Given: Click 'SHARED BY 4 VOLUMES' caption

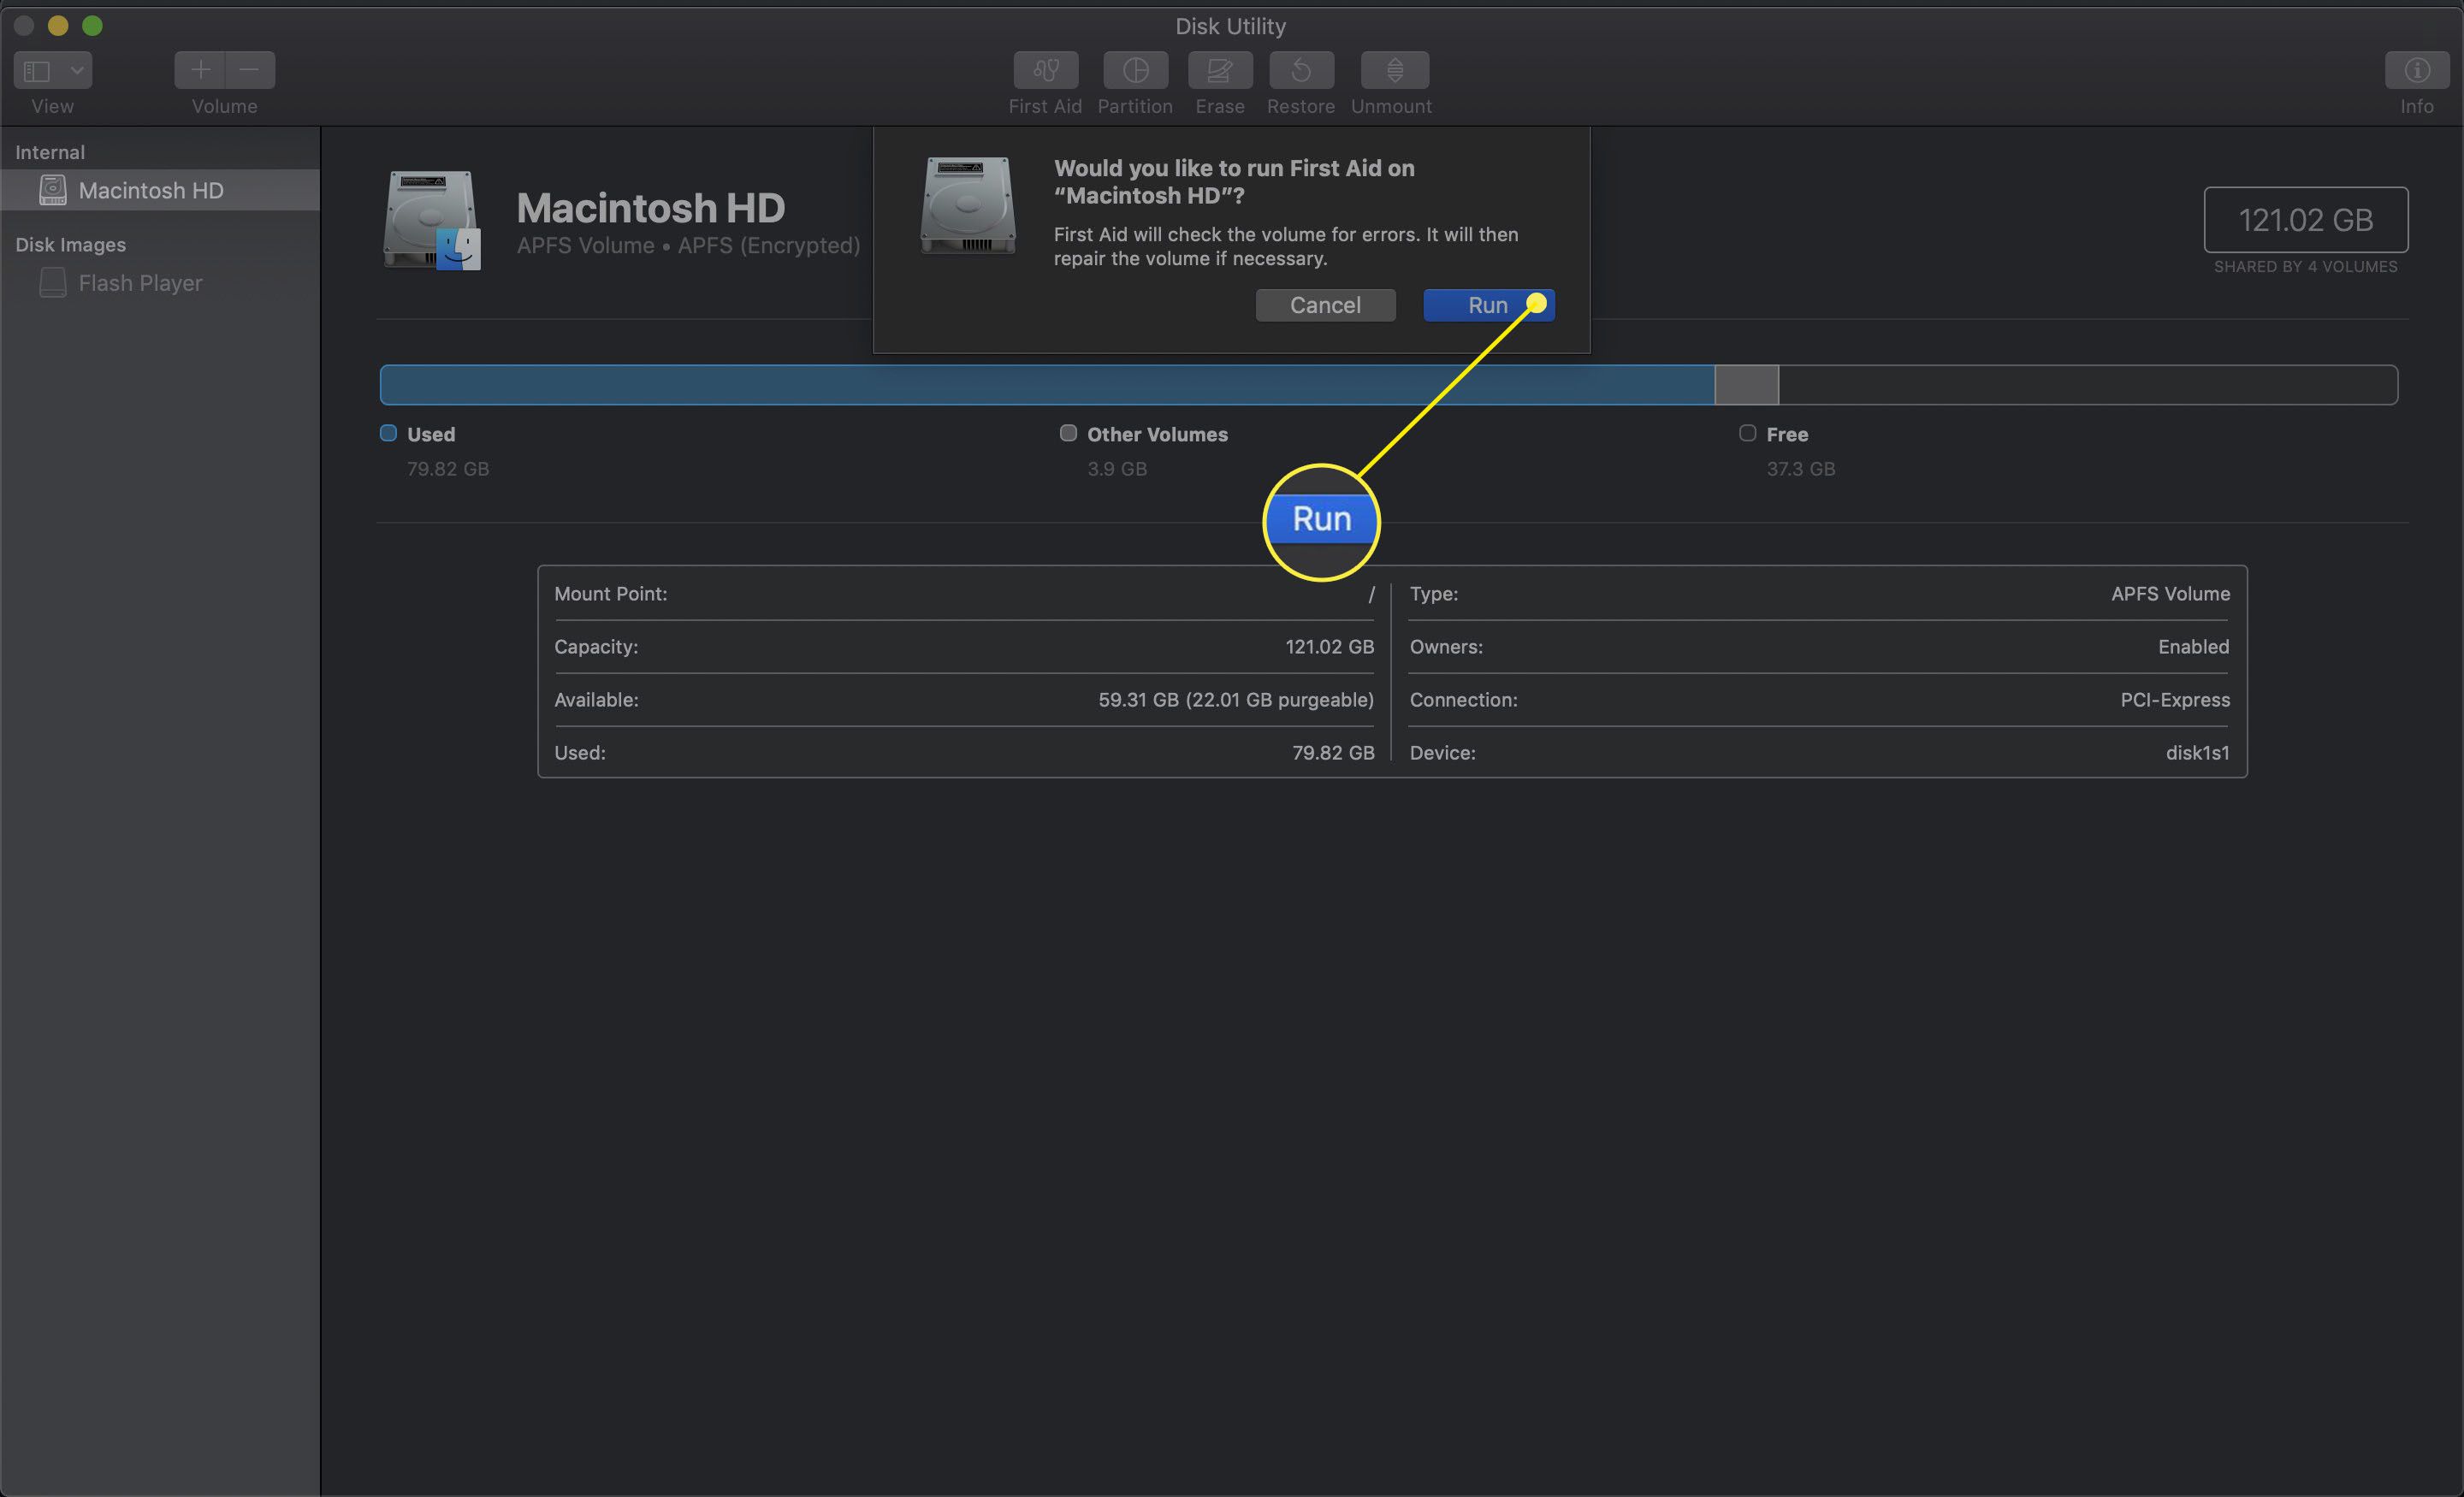Looking at the screenshot, I should [x=2305, y=267].
